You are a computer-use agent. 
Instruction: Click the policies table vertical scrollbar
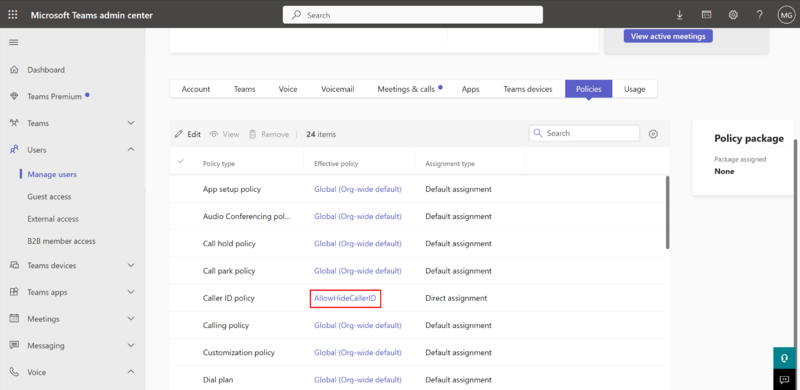[668, 213]
